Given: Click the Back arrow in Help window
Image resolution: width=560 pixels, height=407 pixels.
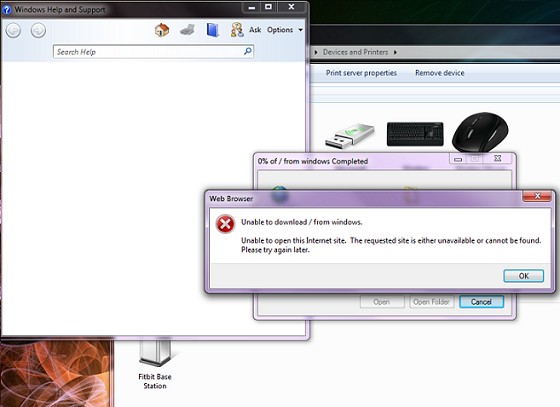Looking at the screenshot, I should [13, 30].
